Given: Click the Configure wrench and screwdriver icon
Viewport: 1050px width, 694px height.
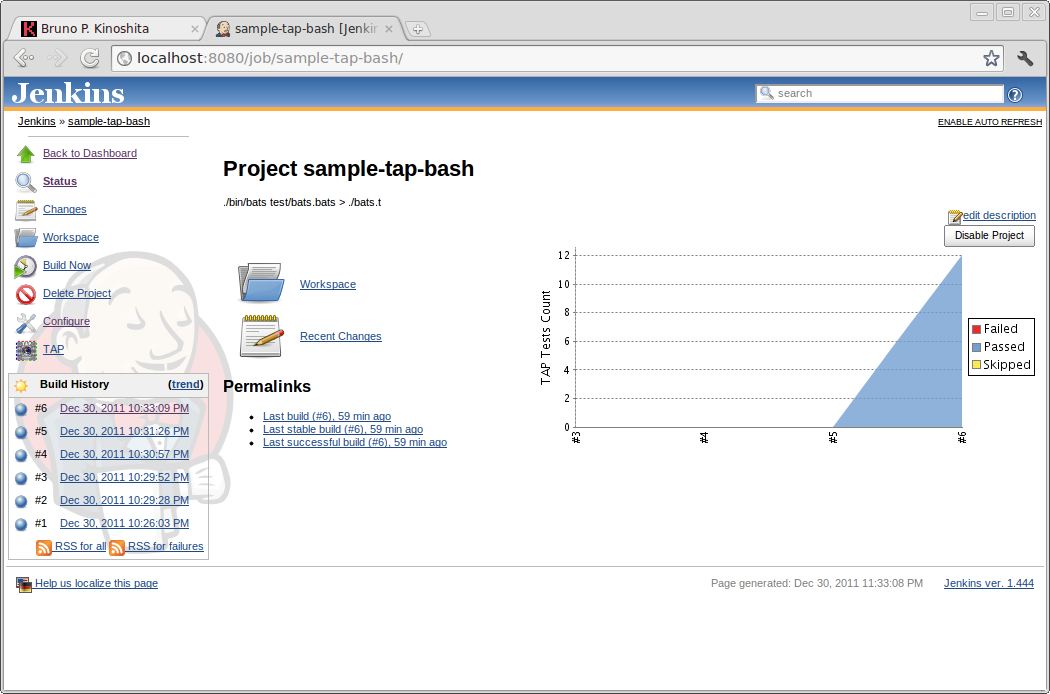Looking at the screenshot, I should [x=25, y=322].
